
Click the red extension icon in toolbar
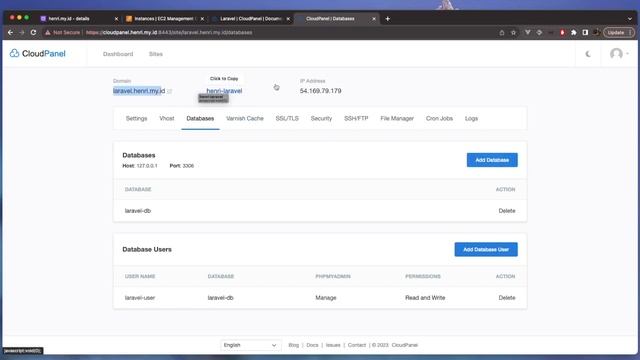(562, 32)
